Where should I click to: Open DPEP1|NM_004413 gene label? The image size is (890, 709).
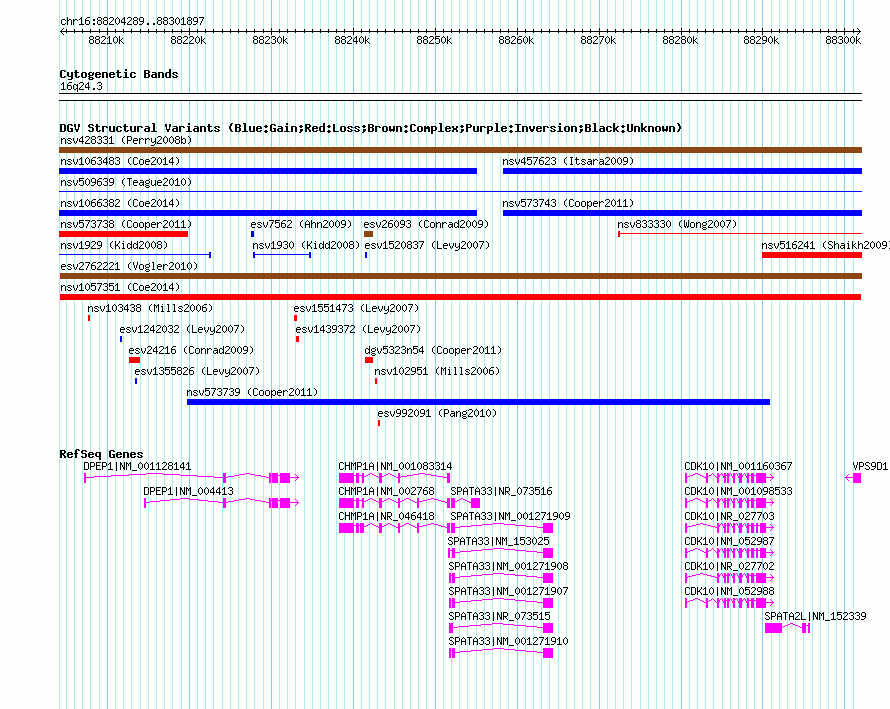188,491
